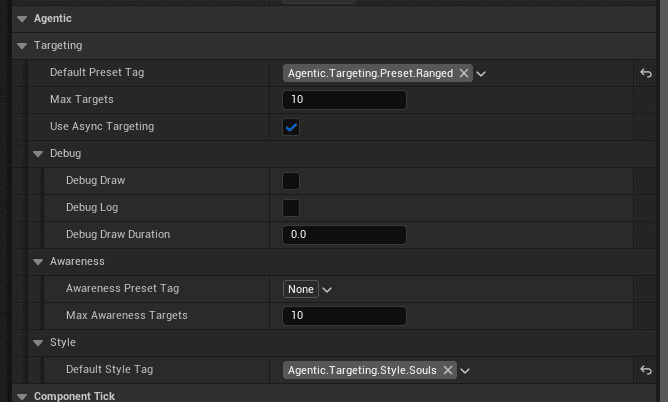This screenshot has height=402, width=668.
Task: Open the Default Preset Tag dropdown arrow
Action: pos(482,74)
